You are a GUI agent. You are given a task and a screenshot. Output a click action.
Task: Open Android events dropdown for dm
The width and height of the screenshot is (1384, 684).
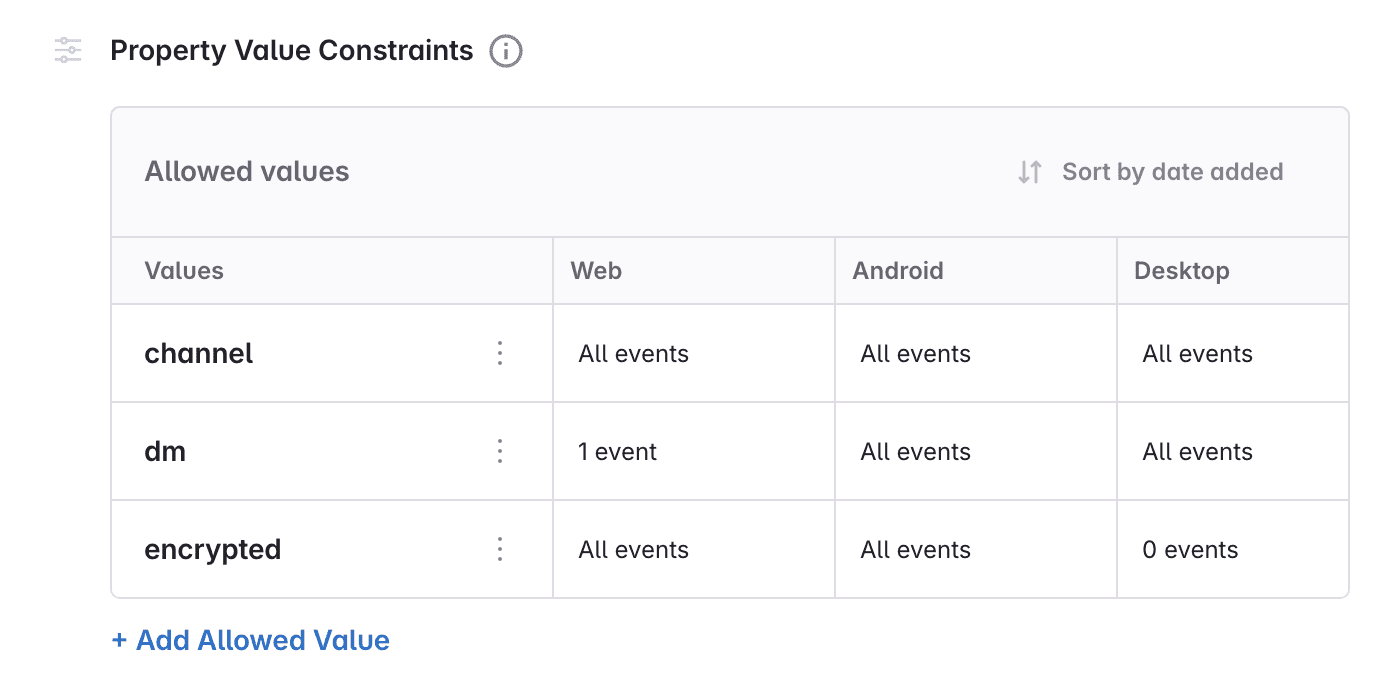coord(915,452)
